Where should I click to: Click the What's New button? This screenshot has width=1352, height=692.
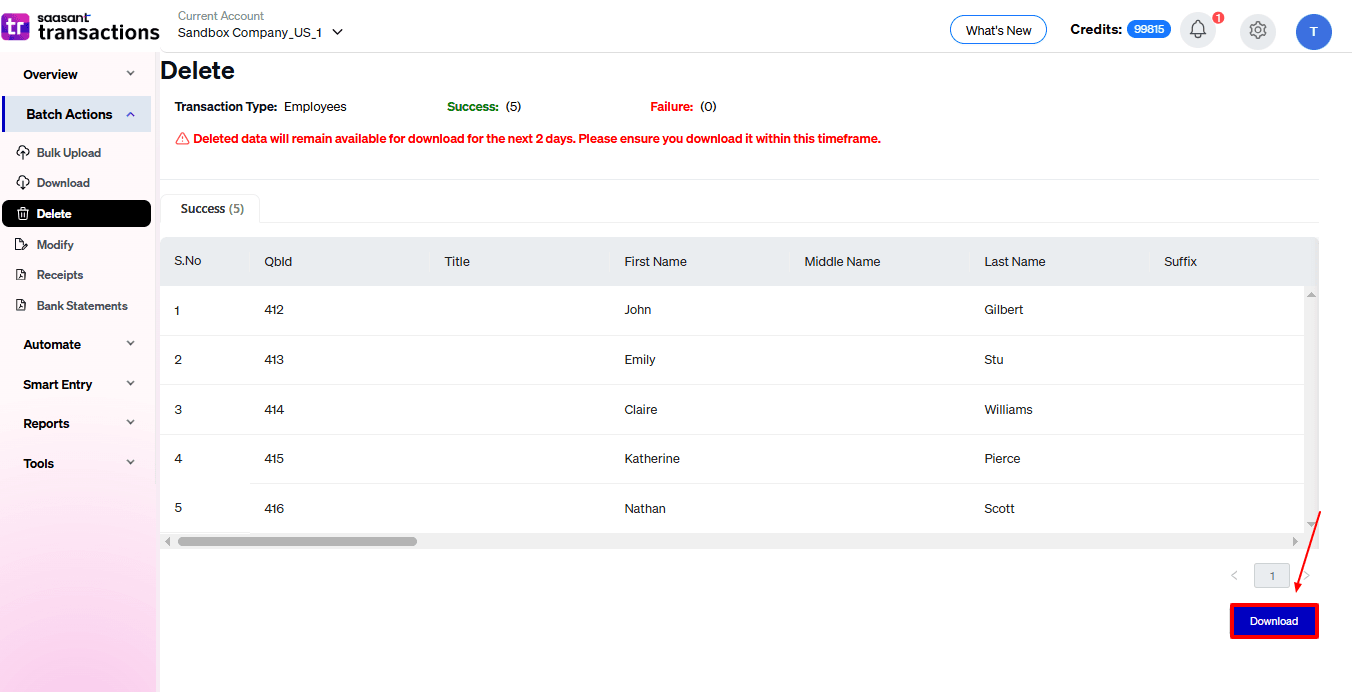pos(997,30)
